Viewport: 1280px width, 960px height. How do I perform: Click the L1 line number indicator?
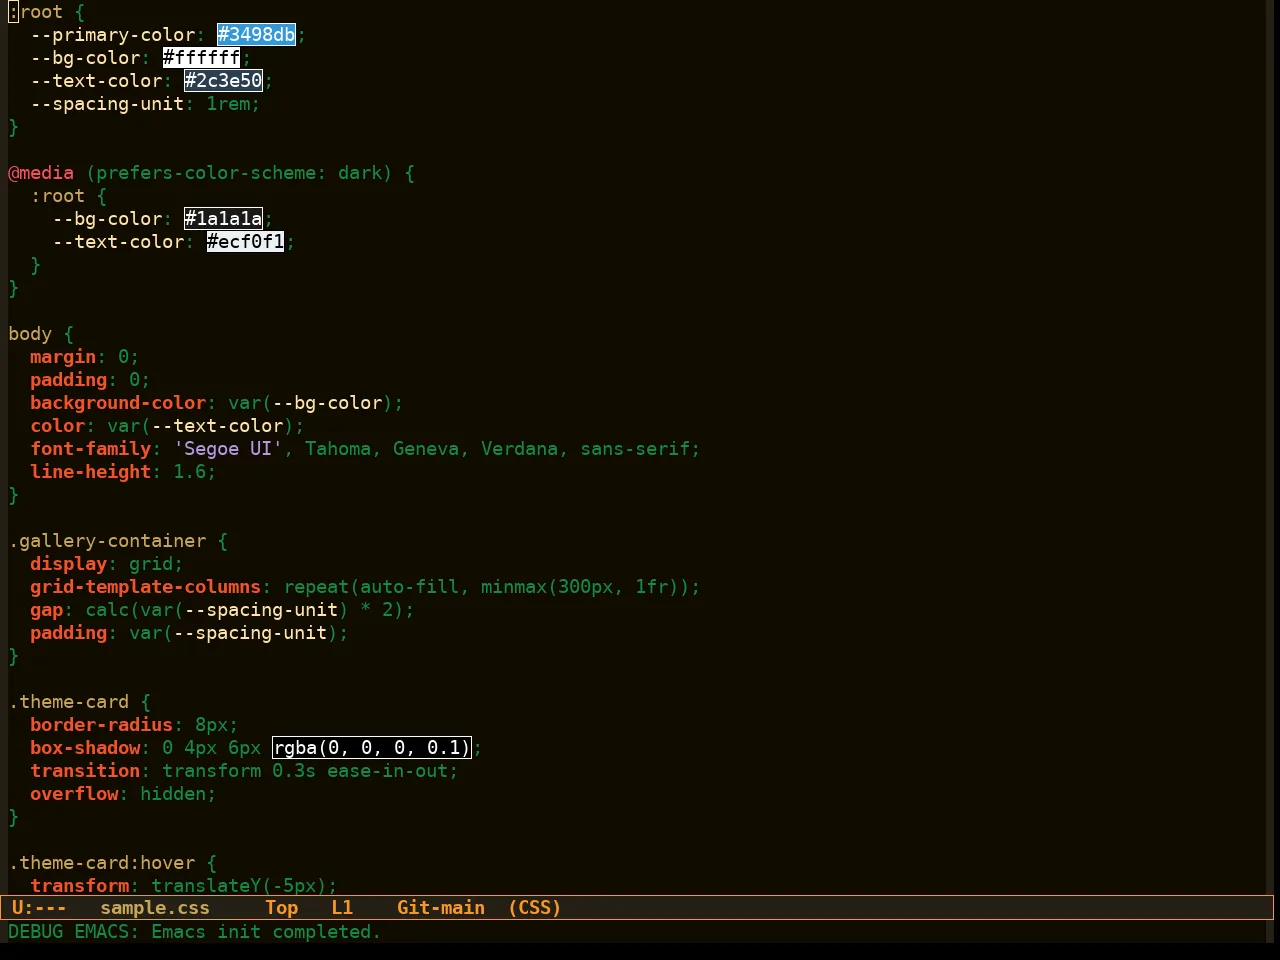coord(342,908)
